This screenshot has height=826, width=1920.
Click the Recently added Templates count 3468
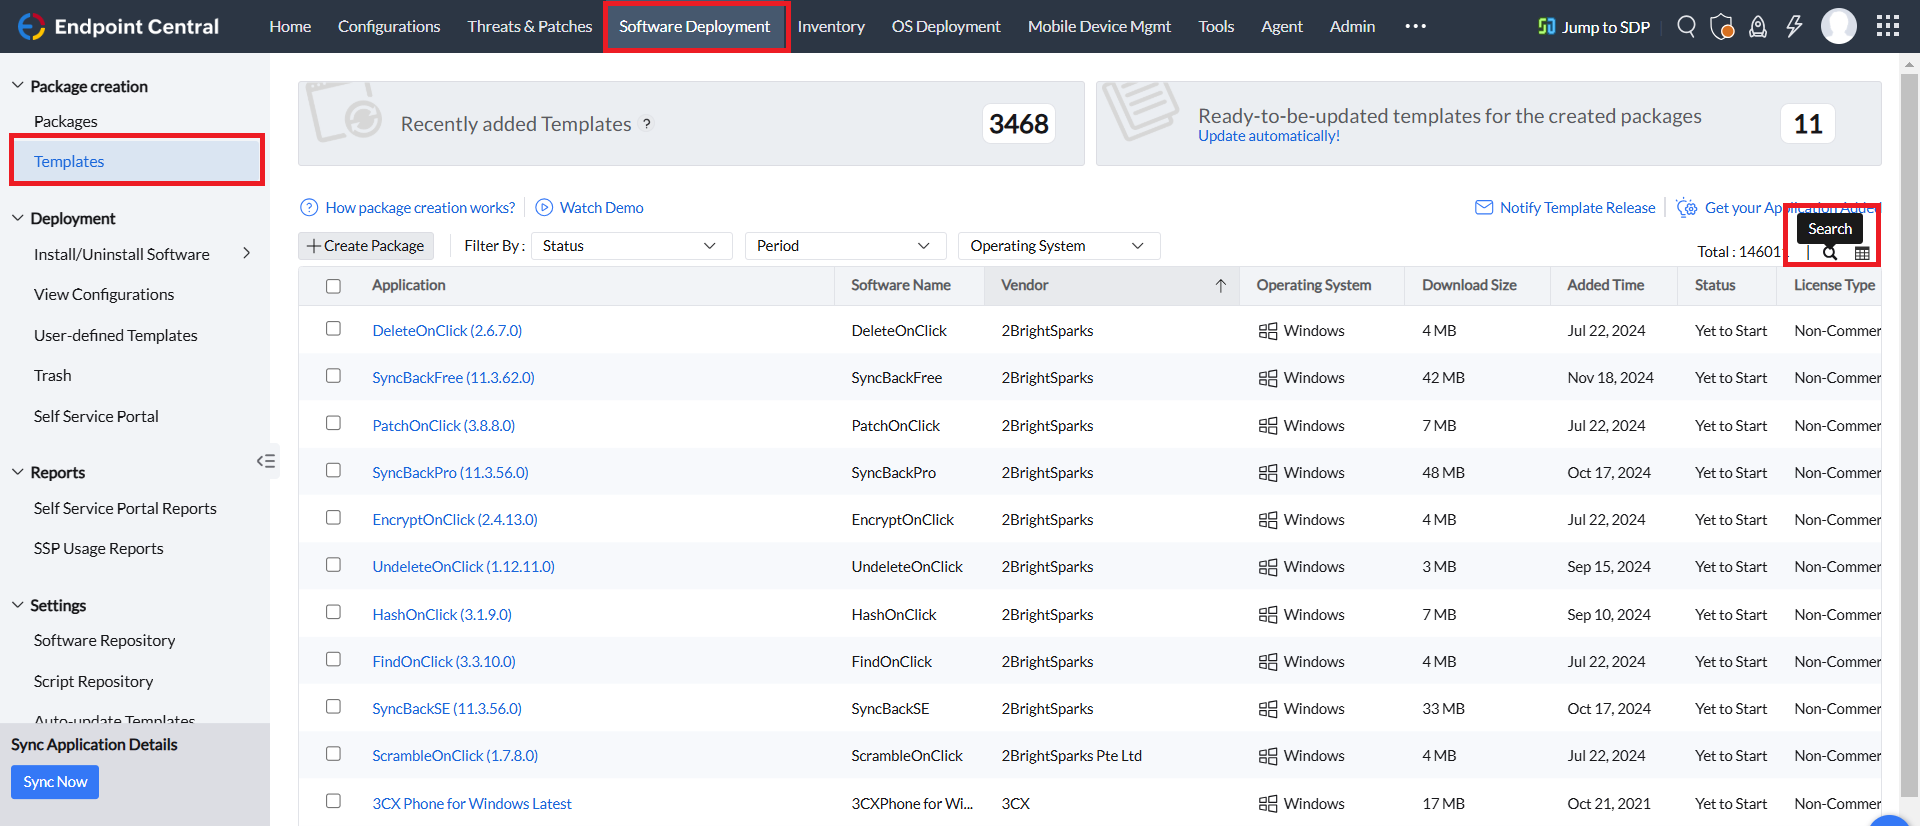(x=1019, y=124)
